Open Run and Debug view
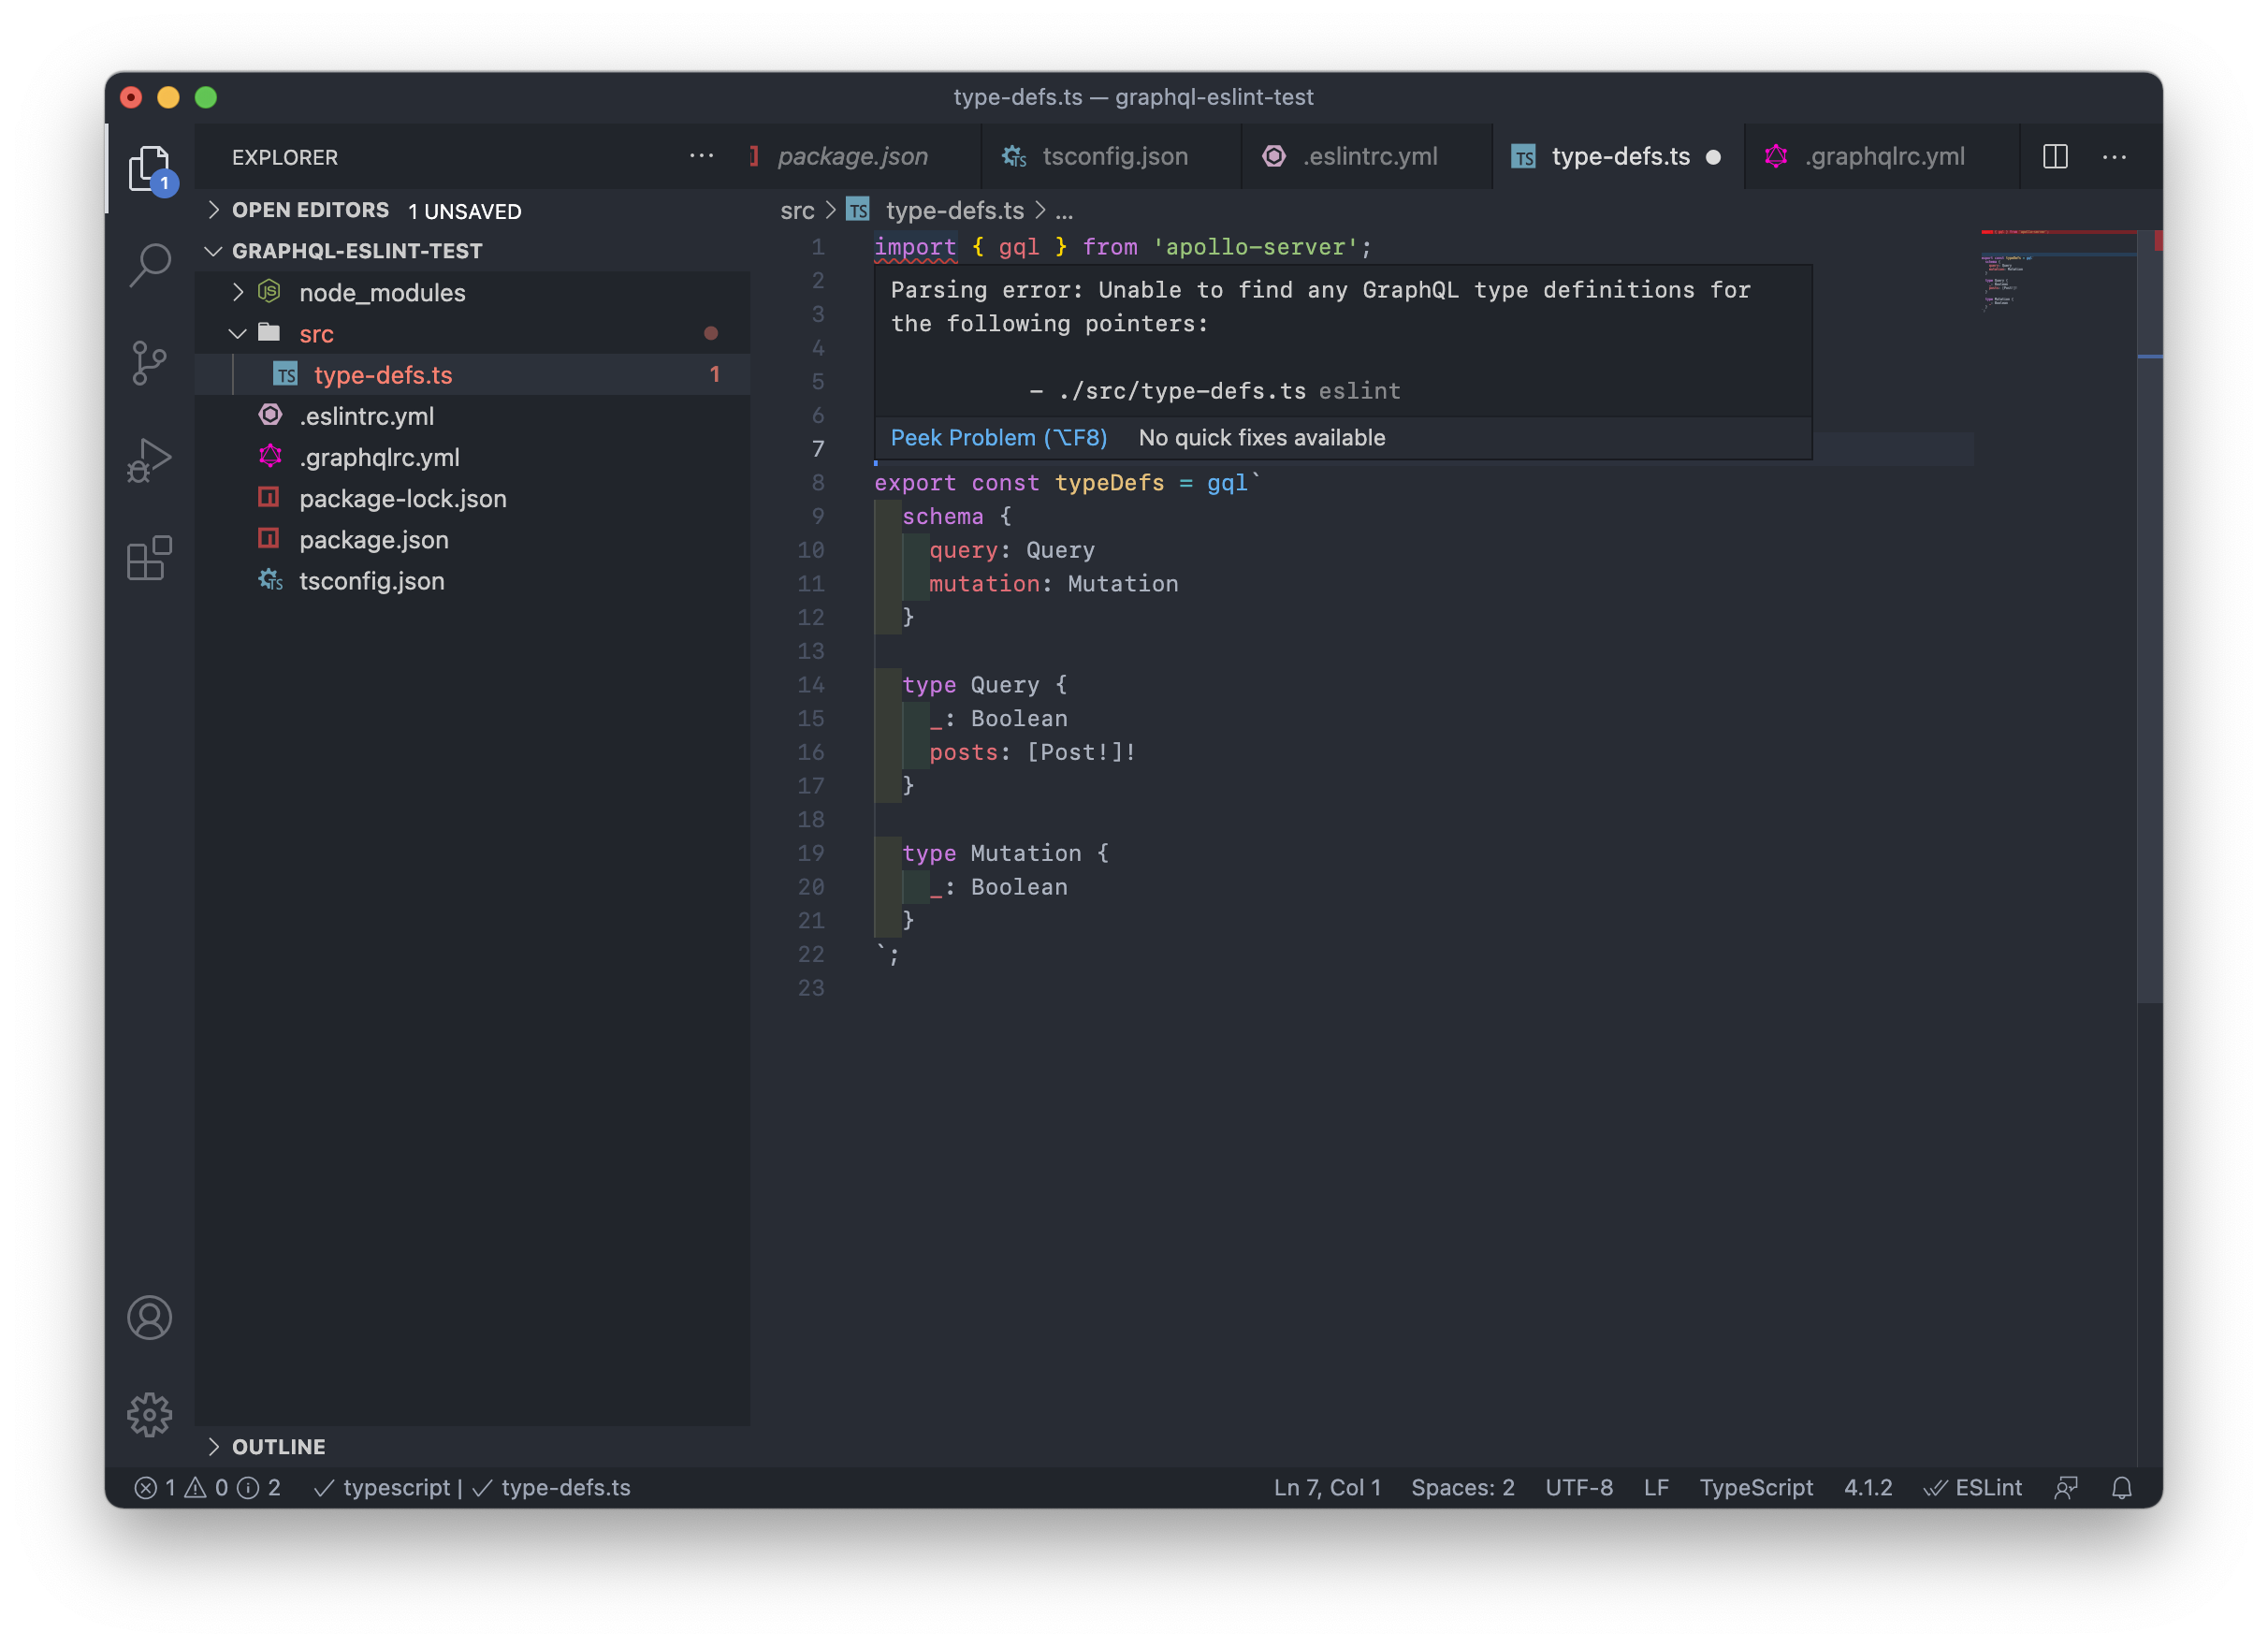 [x=150, y=460]
